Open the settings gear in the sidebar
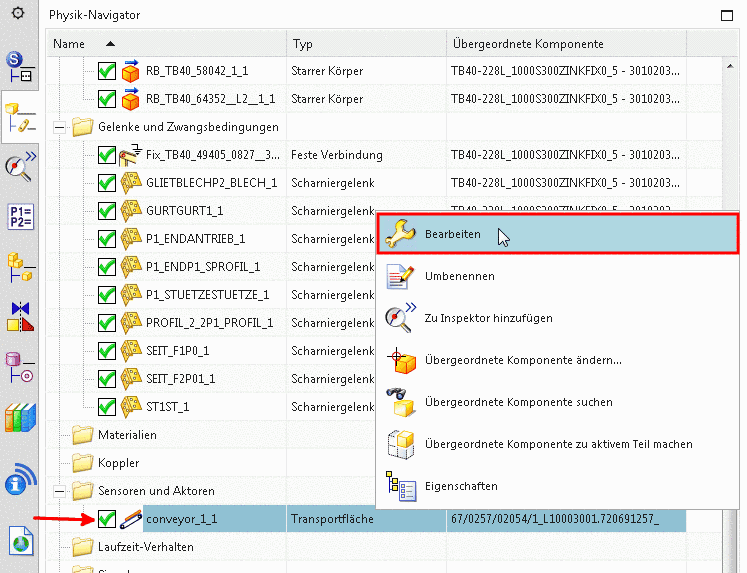The image size is (747, 573). click(18, 13)
